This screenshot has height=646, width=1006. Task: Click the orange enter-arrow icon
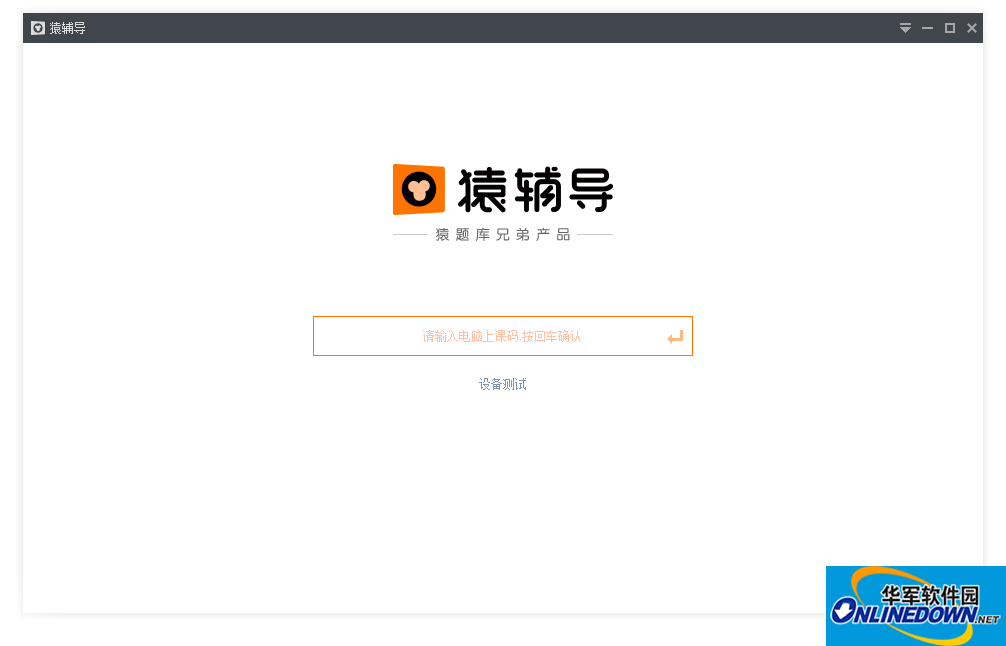click(675, 337)
